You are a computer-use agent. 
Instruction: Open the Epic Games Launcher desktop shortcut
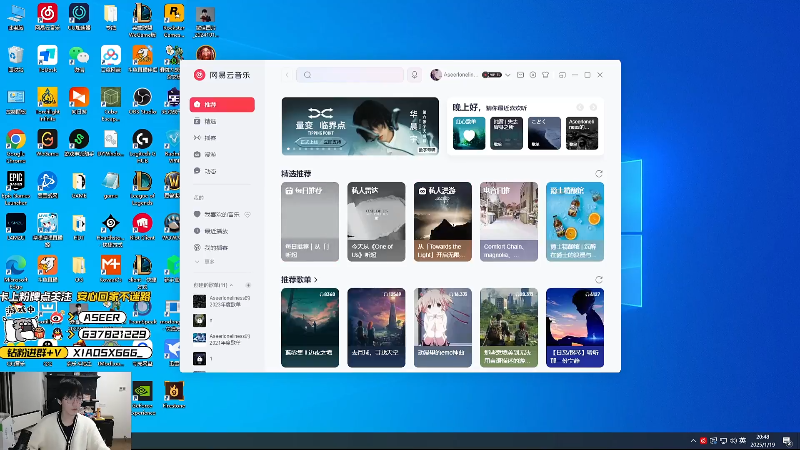click(x=16, y=188)
